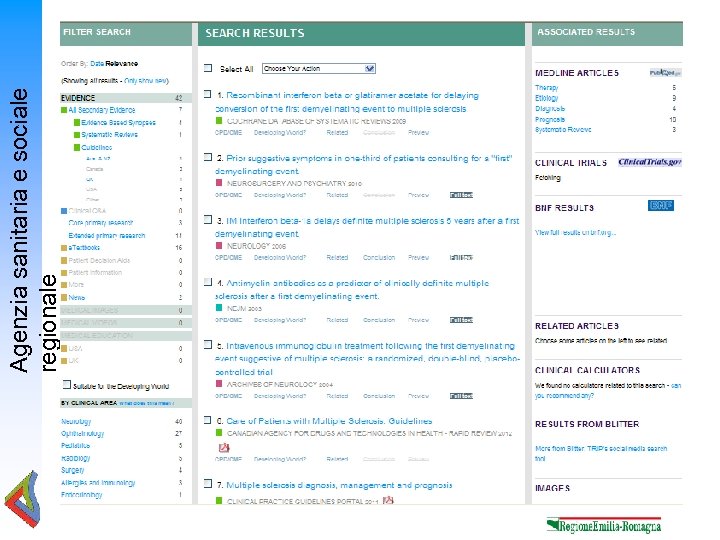Open IM interferon beta-1a delays definite MS result
Image resolution: width=720 pixels, height=540 pixels.
click(367, 227)
